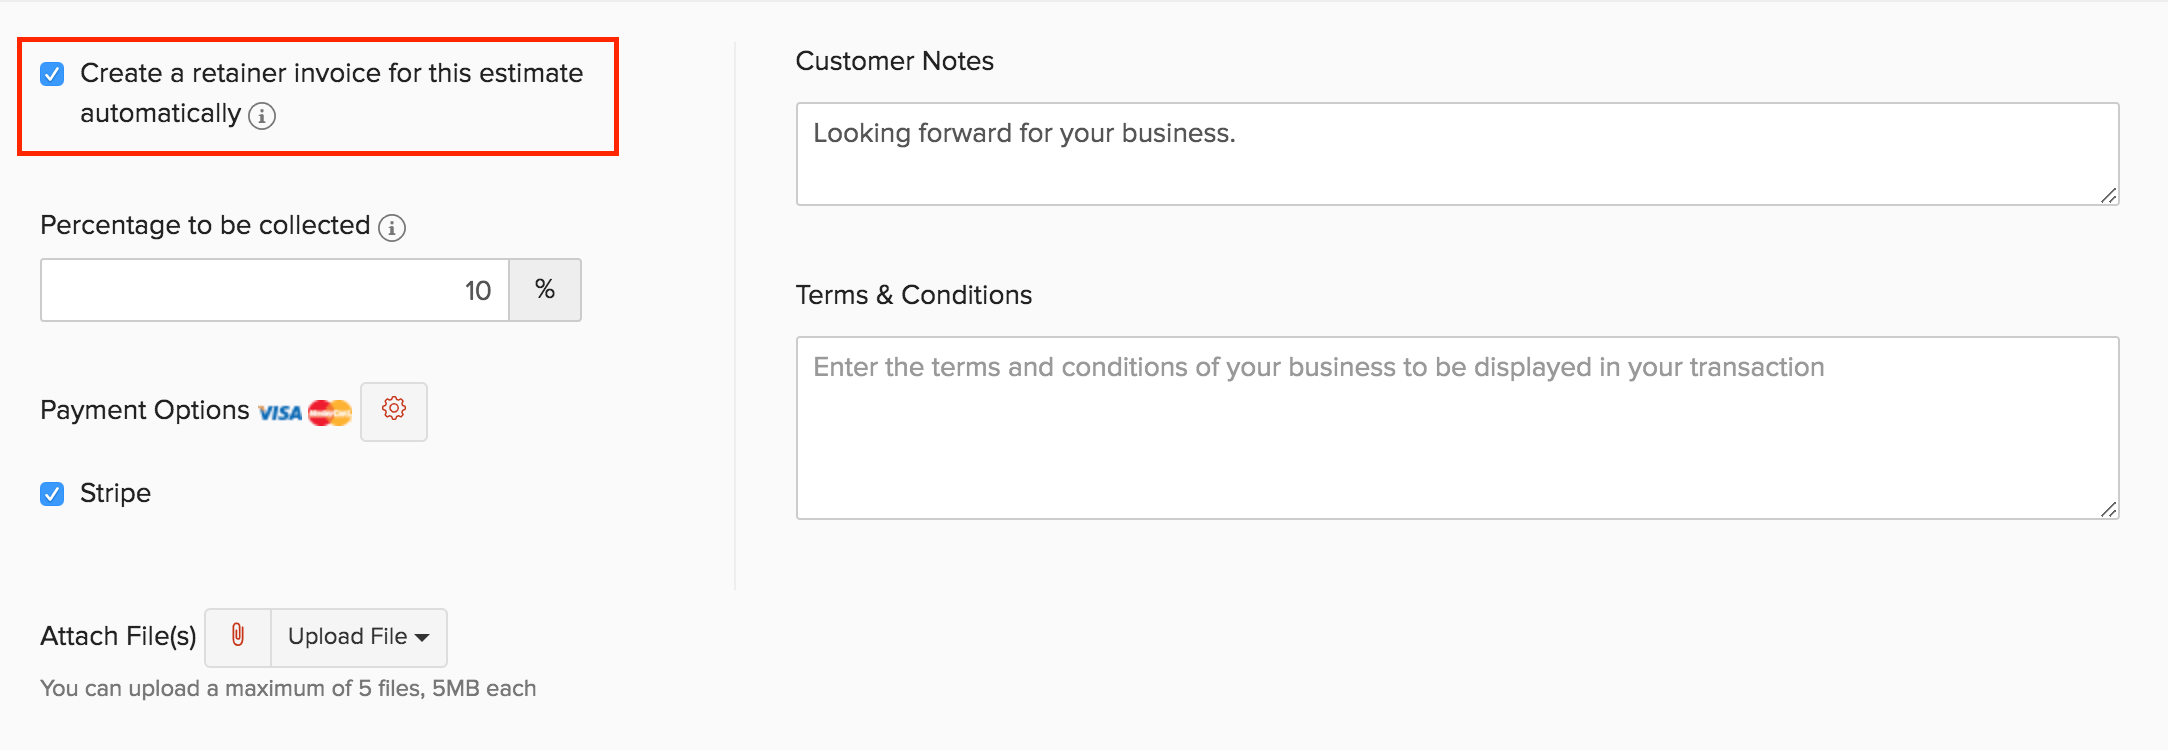Viewport: 2168px width, 750px height.
Task: Click the info icon next to Percentage to be collected
Action: coord(392,228)
